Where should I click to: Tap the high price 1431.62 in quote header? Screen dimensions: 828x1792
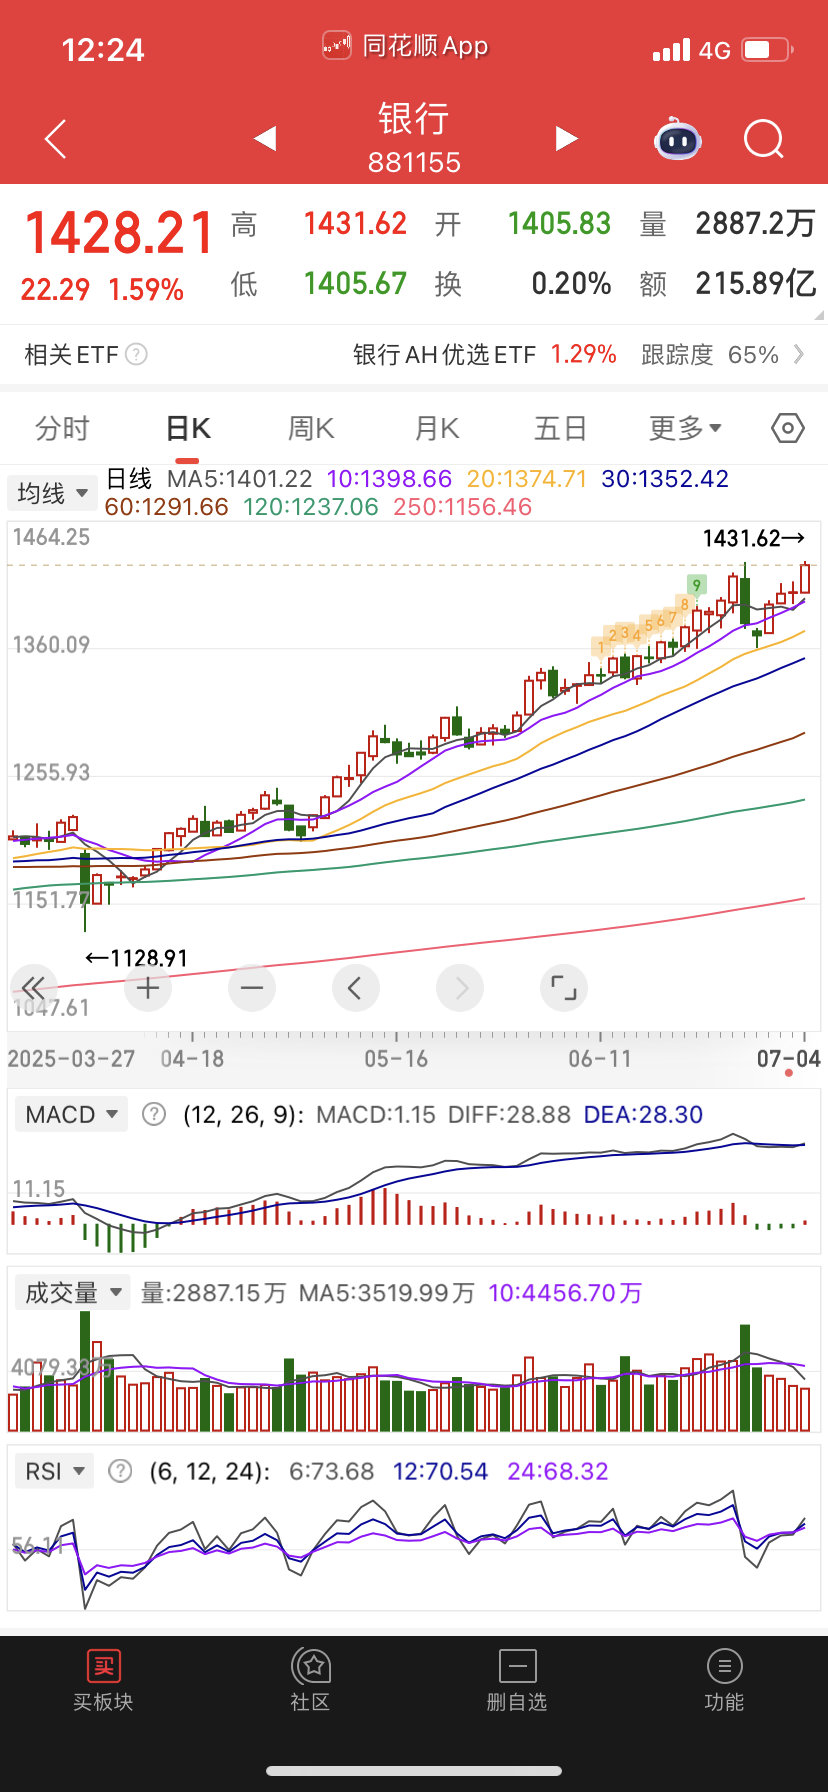(x=355, y=223)
